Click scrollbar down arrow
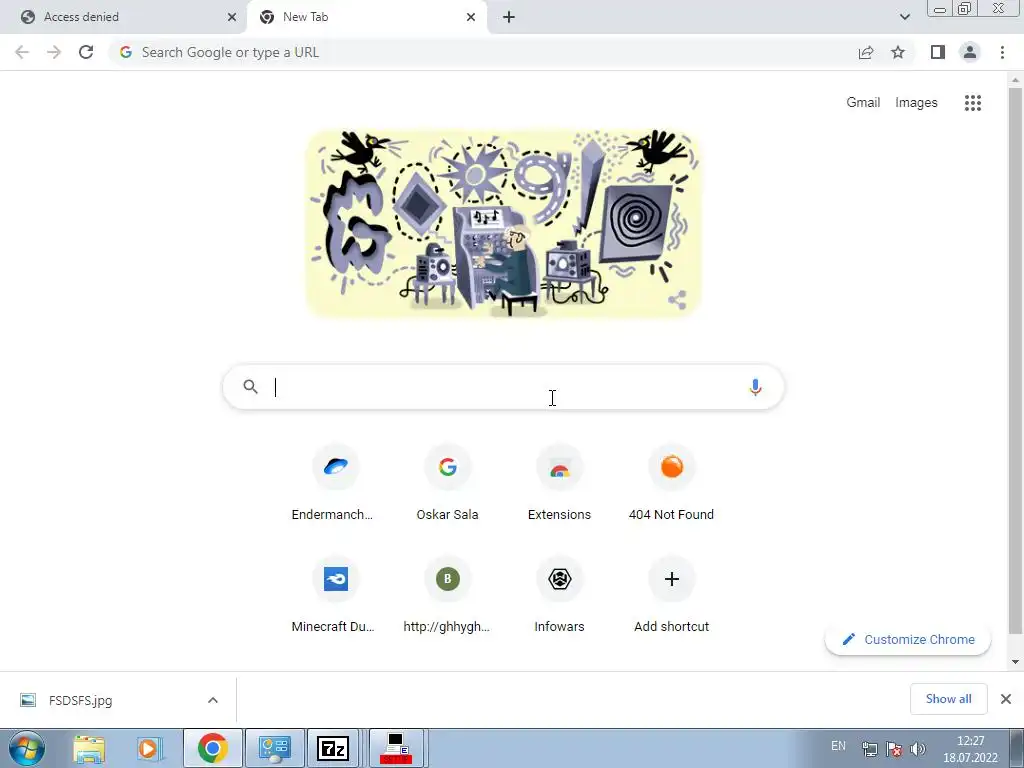Image resolution: width=1024 pixels, height=768 pixels. point(1015,662)
